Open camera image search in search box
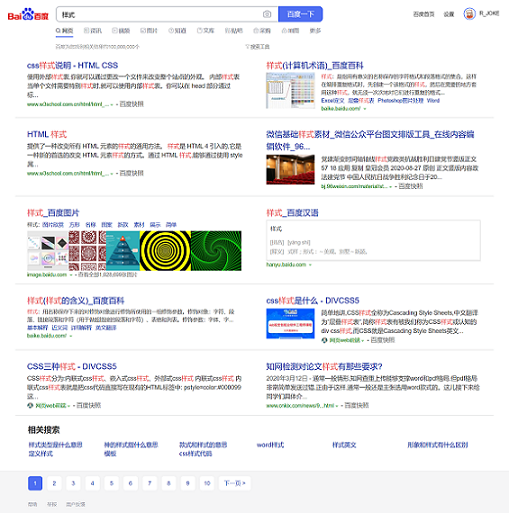 pyautogui.click(x=267, y=14)
